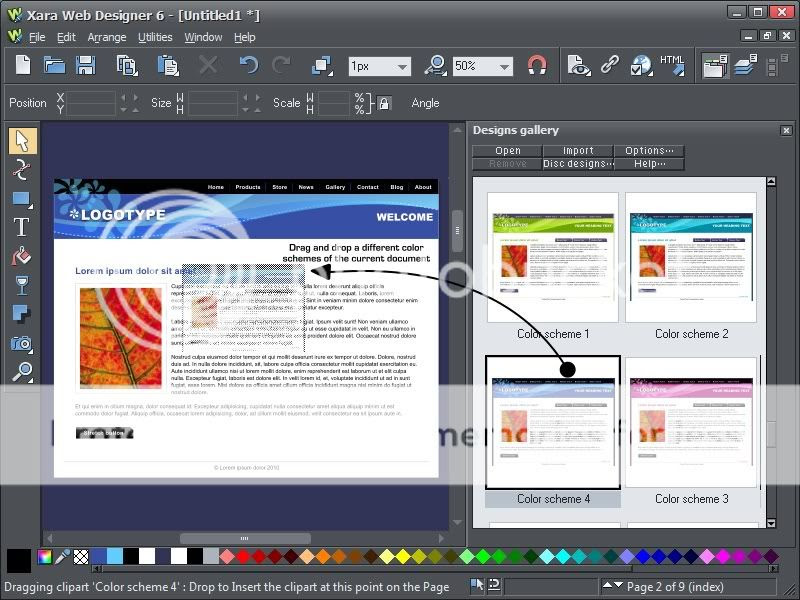Click the Clone objects icon

click(322, 66)
